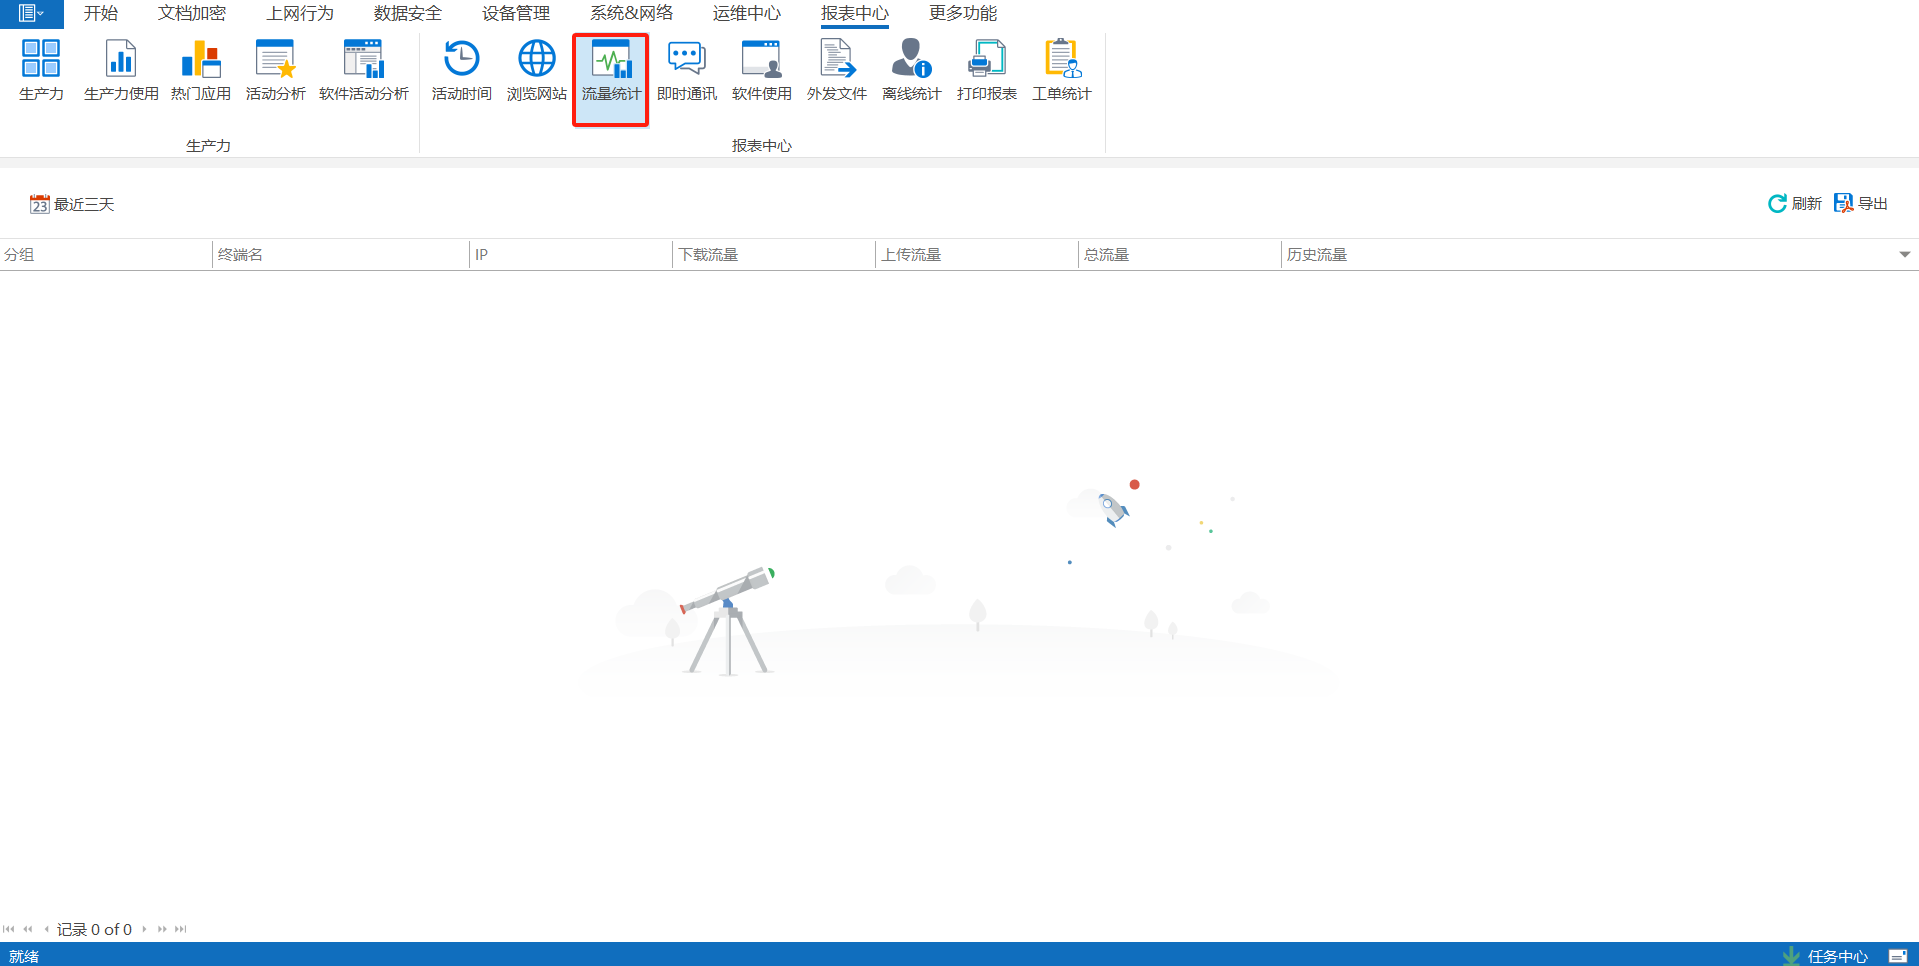
Task: Open the 软件活动分析 report
Action: click(x=363, y=70)
